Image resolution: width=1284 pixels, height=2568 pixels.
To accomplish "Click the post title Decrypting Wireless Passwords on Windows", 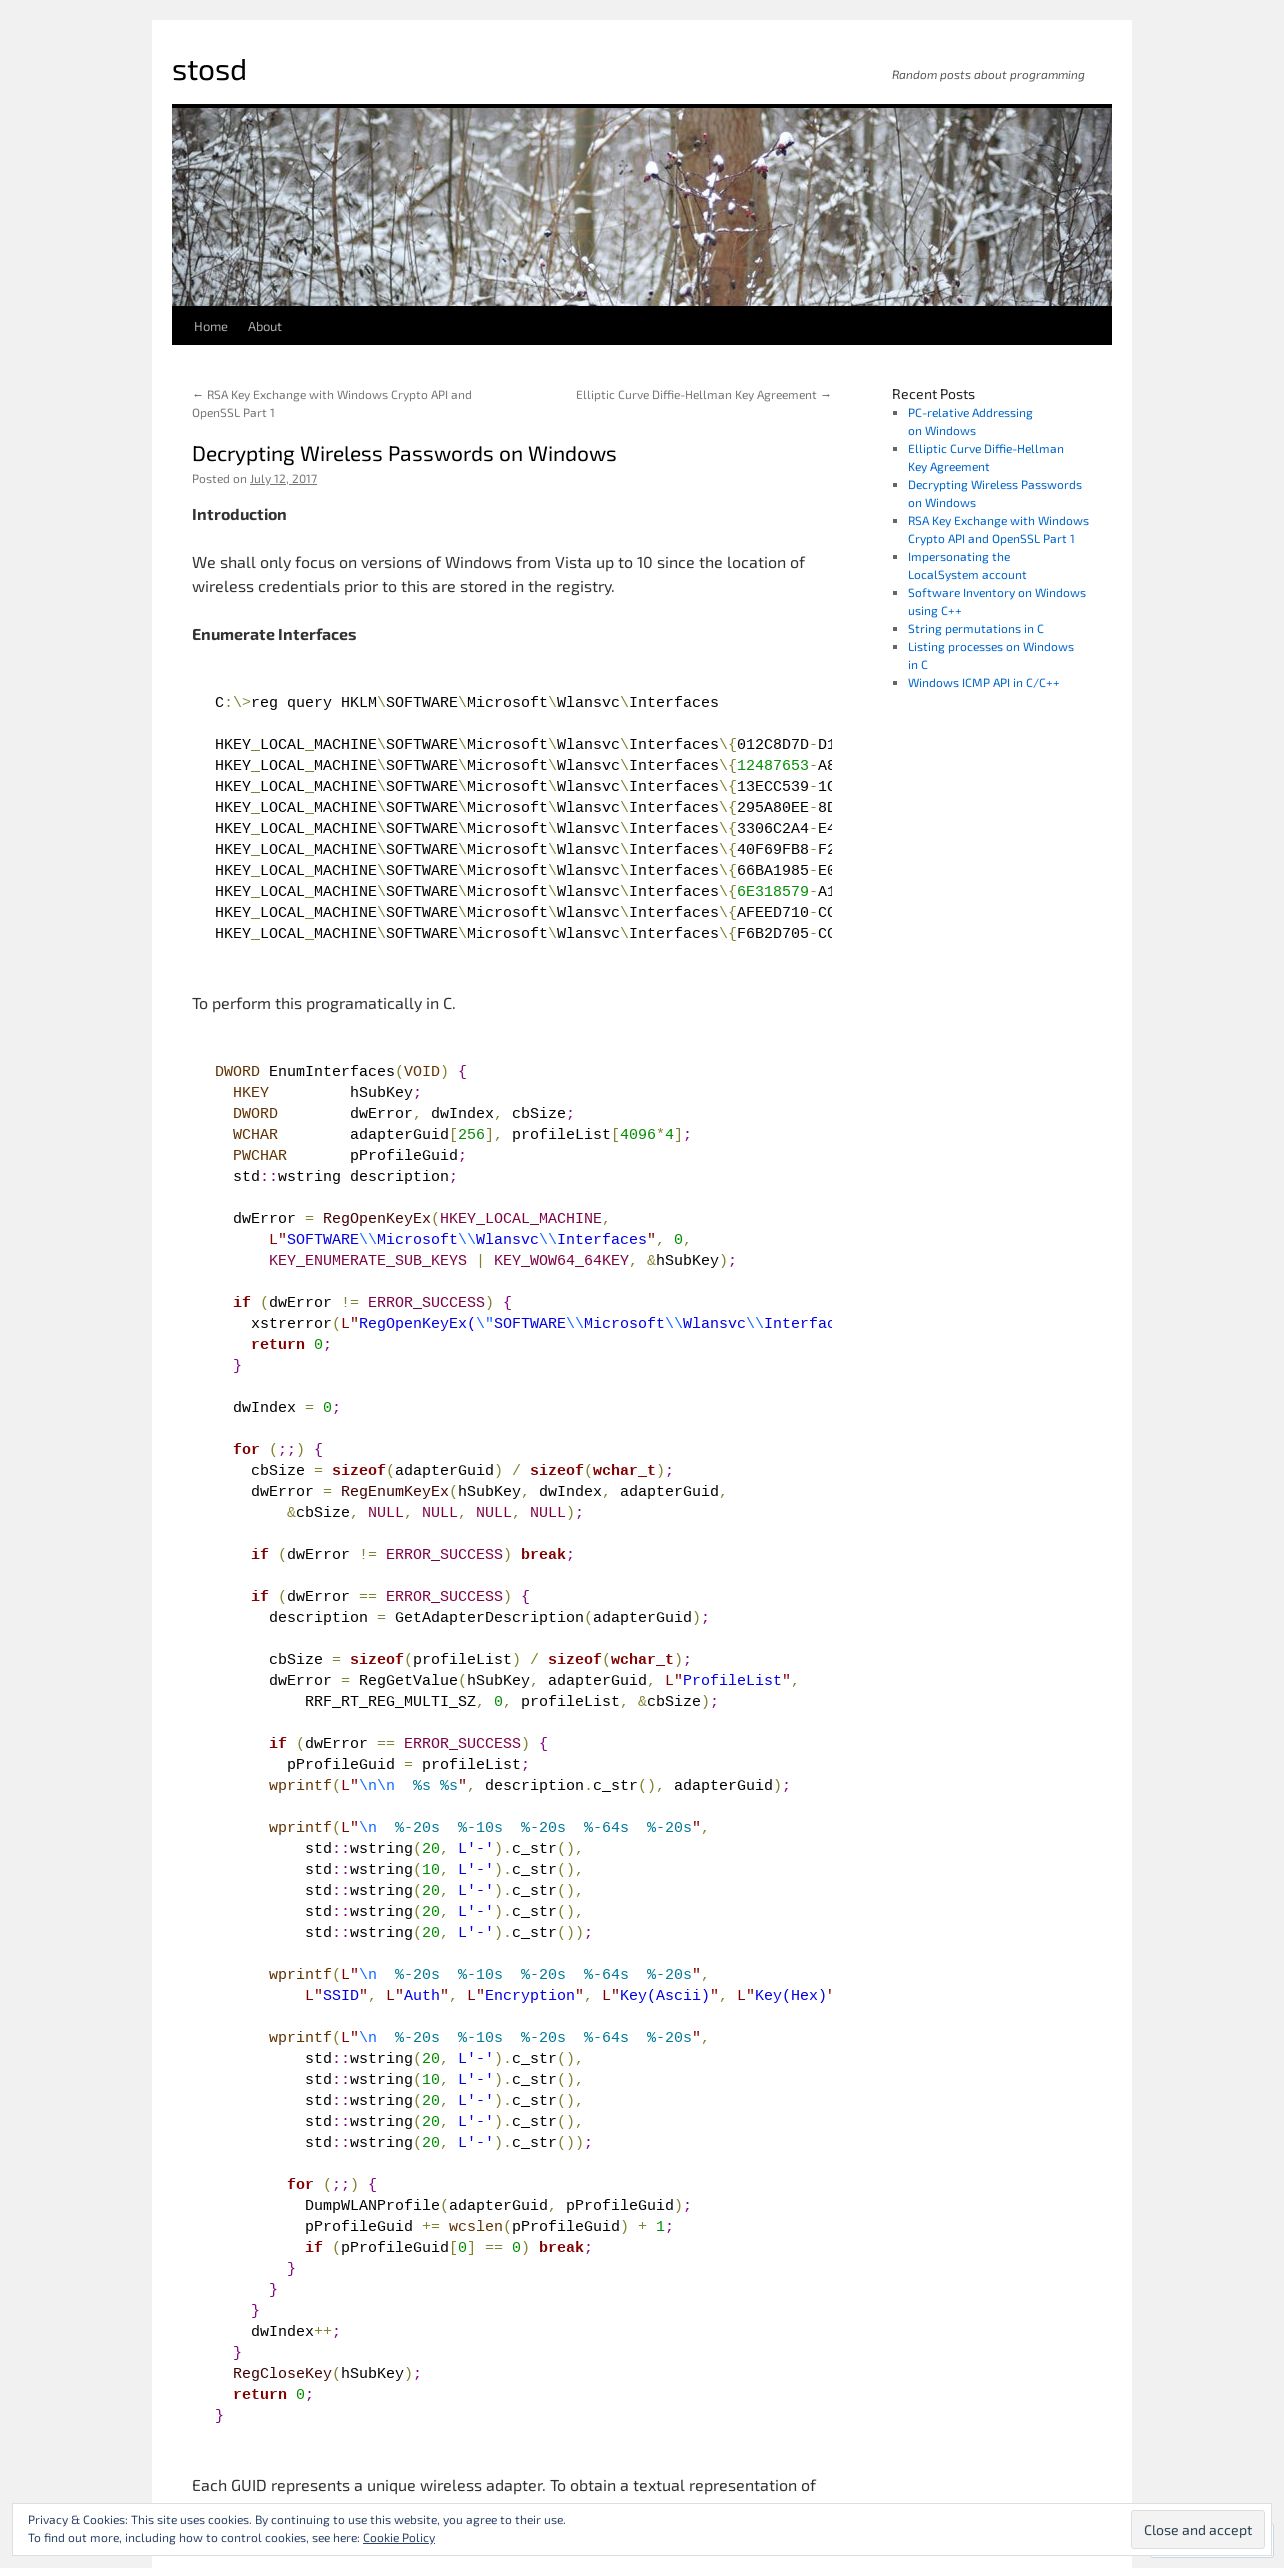I will point(404,454).
